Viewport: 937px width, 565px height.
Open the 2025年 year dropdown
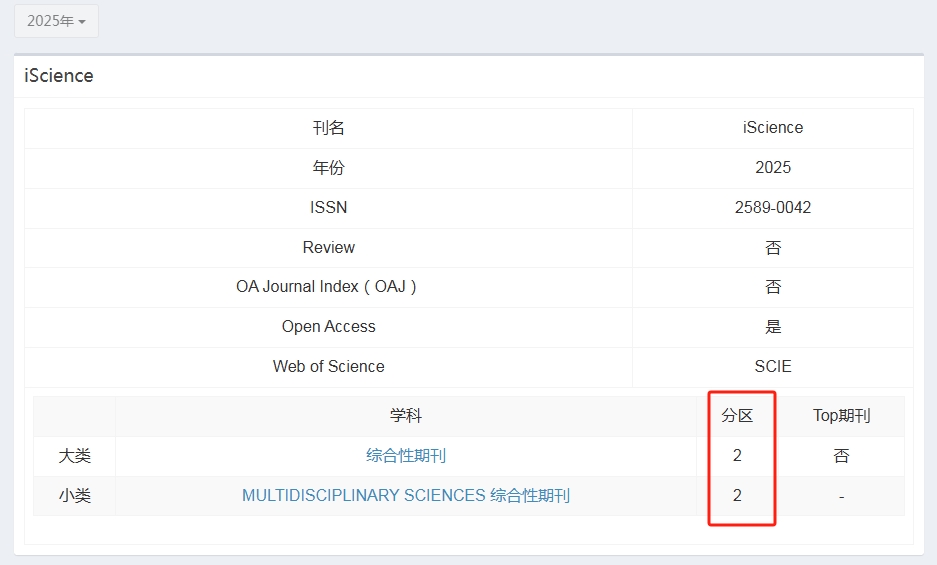[56, 21]
